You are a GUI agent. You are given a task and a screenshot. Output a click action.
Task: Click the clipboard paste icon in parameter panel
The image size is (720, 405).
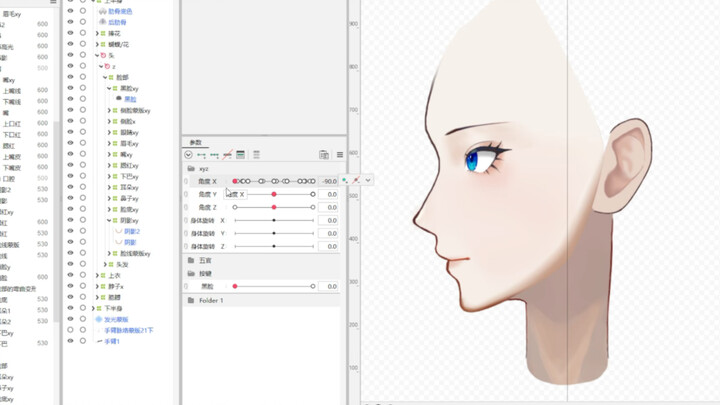coord(324,155)
